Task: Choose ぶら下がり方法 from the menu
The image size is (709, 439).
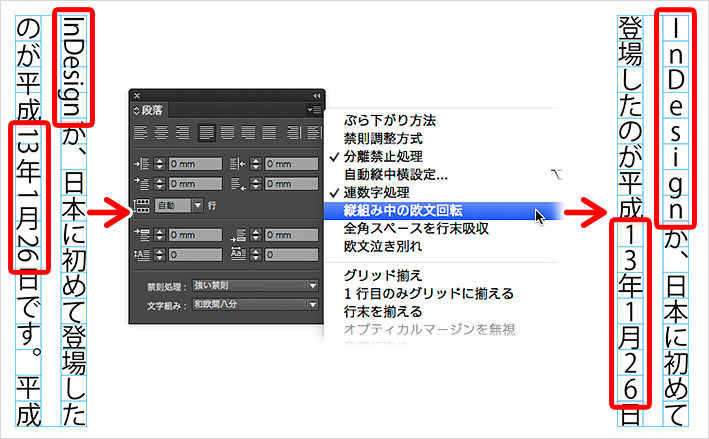Action: [x=389, y=120]
